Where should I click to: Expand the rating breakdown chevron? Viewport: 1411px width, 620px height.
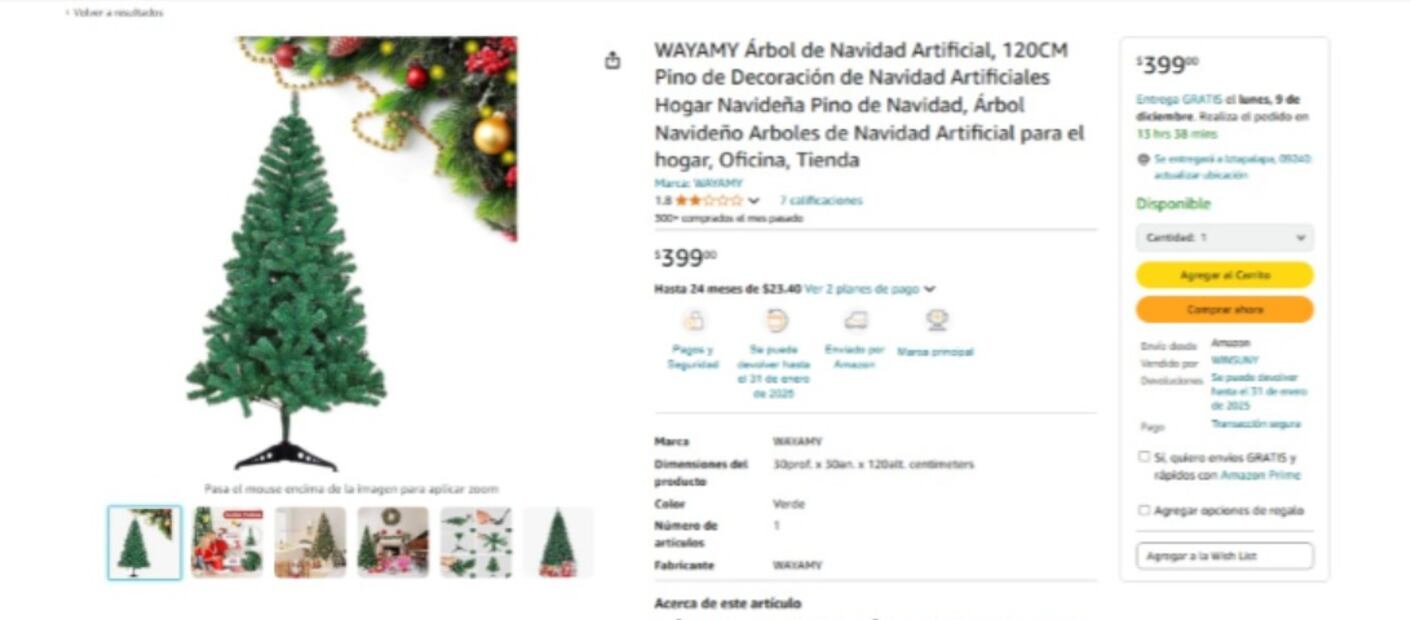[754, 201]
